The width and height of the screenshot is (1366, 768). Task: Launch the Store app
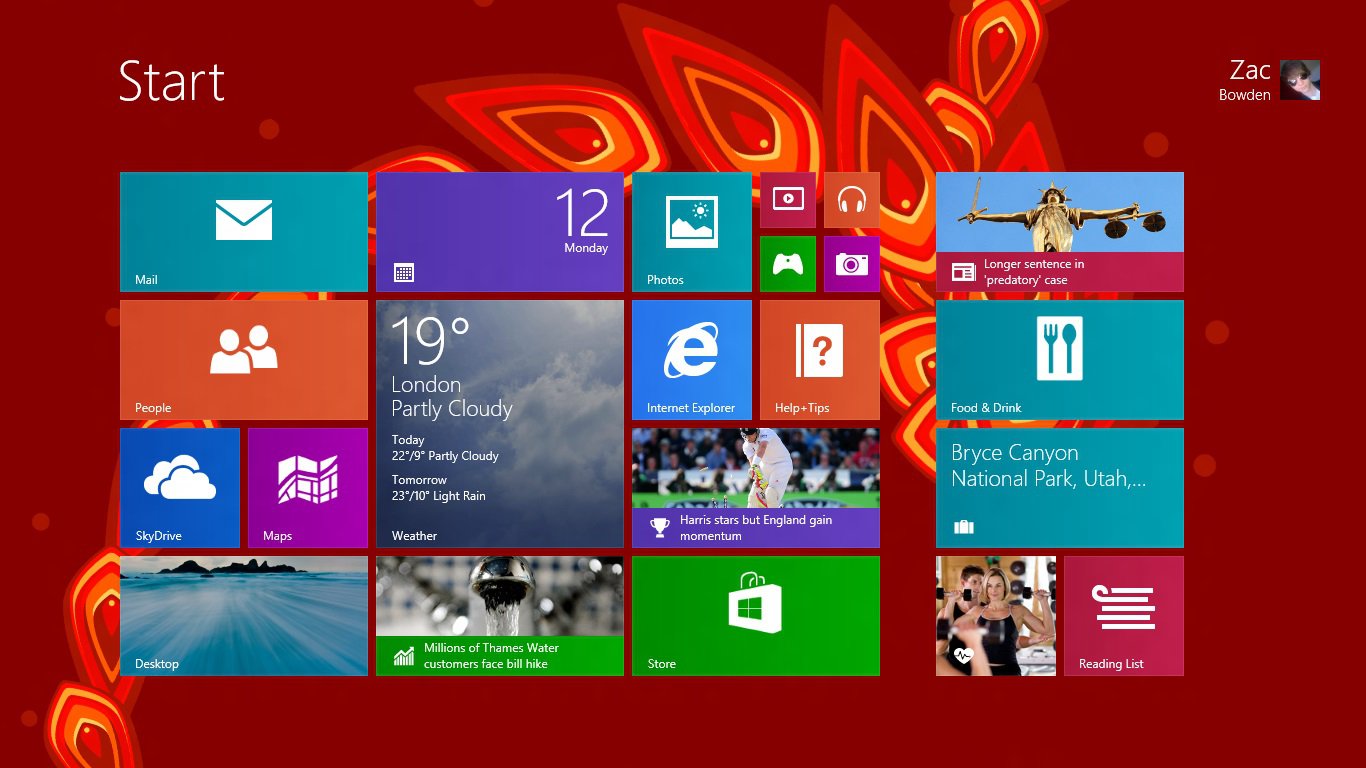pos(755,615)
